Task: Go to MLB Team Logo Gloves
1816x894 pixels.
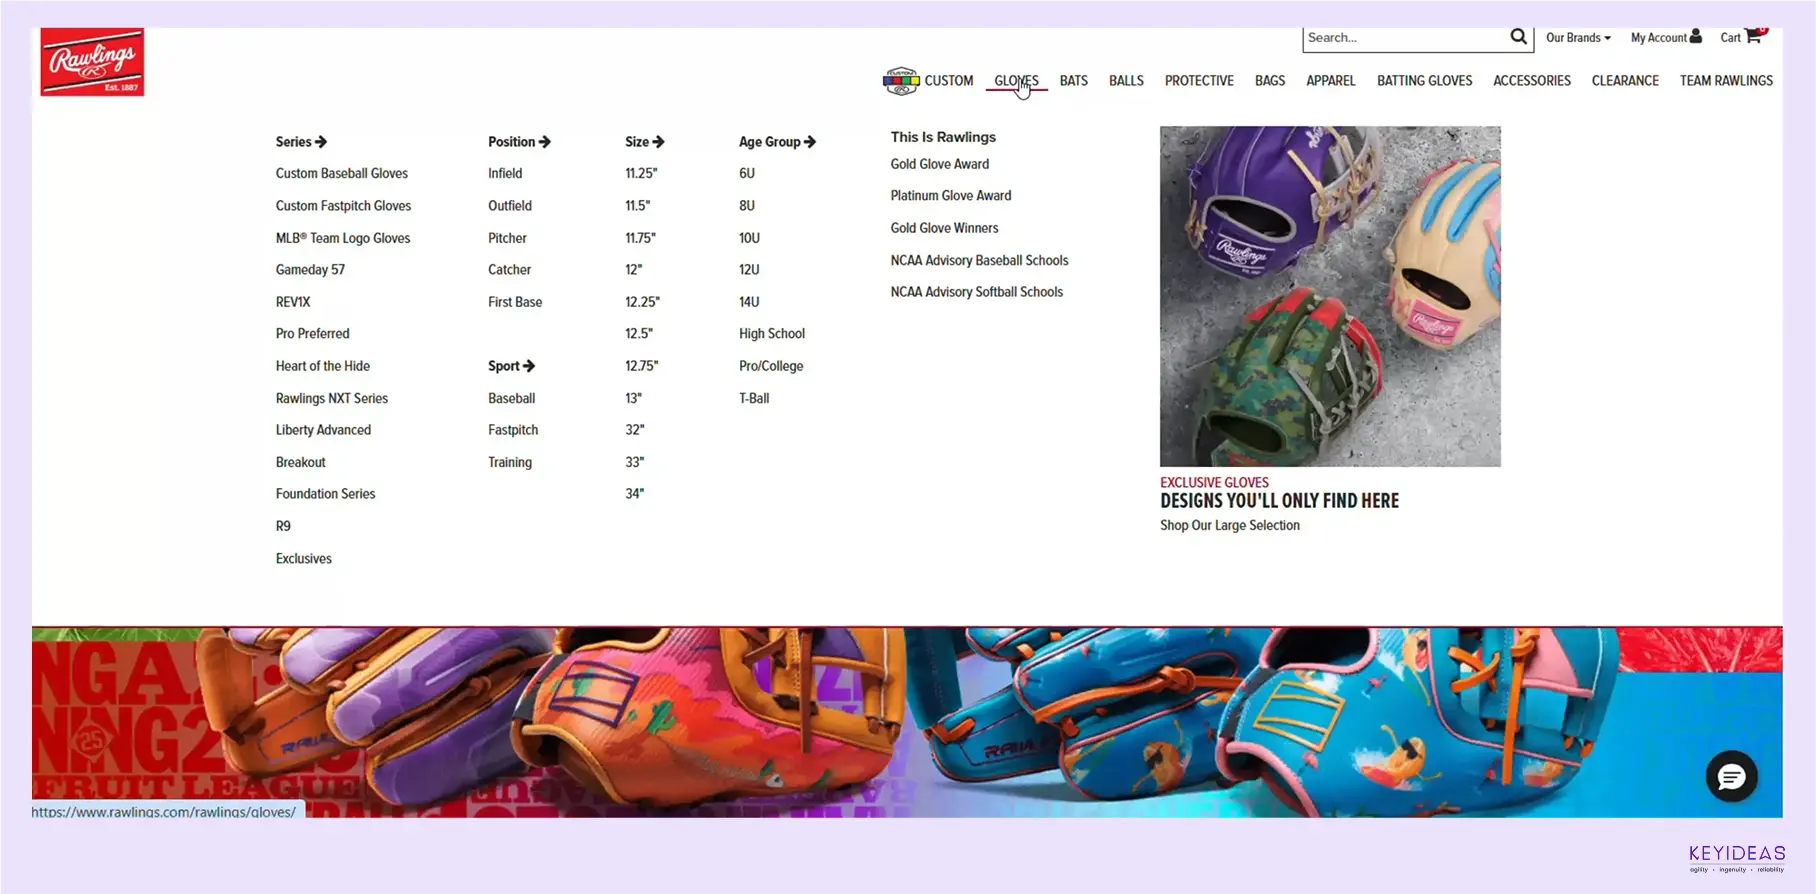Action: [343, 238]
